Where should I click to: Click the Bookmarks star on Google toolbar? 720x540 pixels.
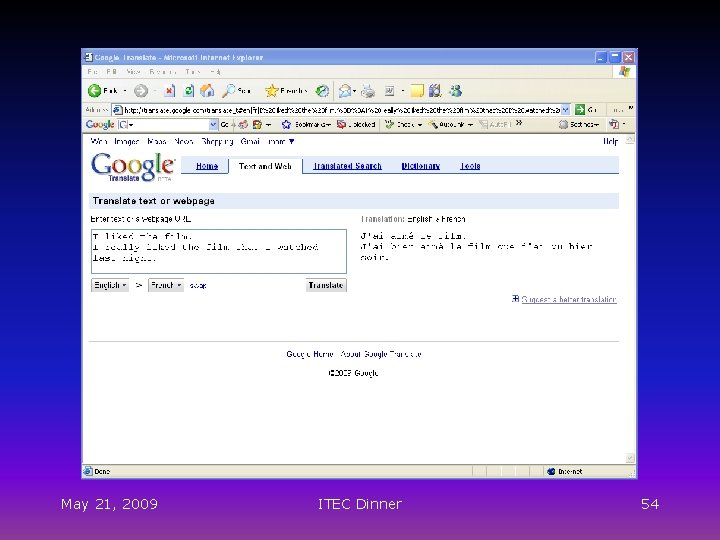click(x=287, y=124)
